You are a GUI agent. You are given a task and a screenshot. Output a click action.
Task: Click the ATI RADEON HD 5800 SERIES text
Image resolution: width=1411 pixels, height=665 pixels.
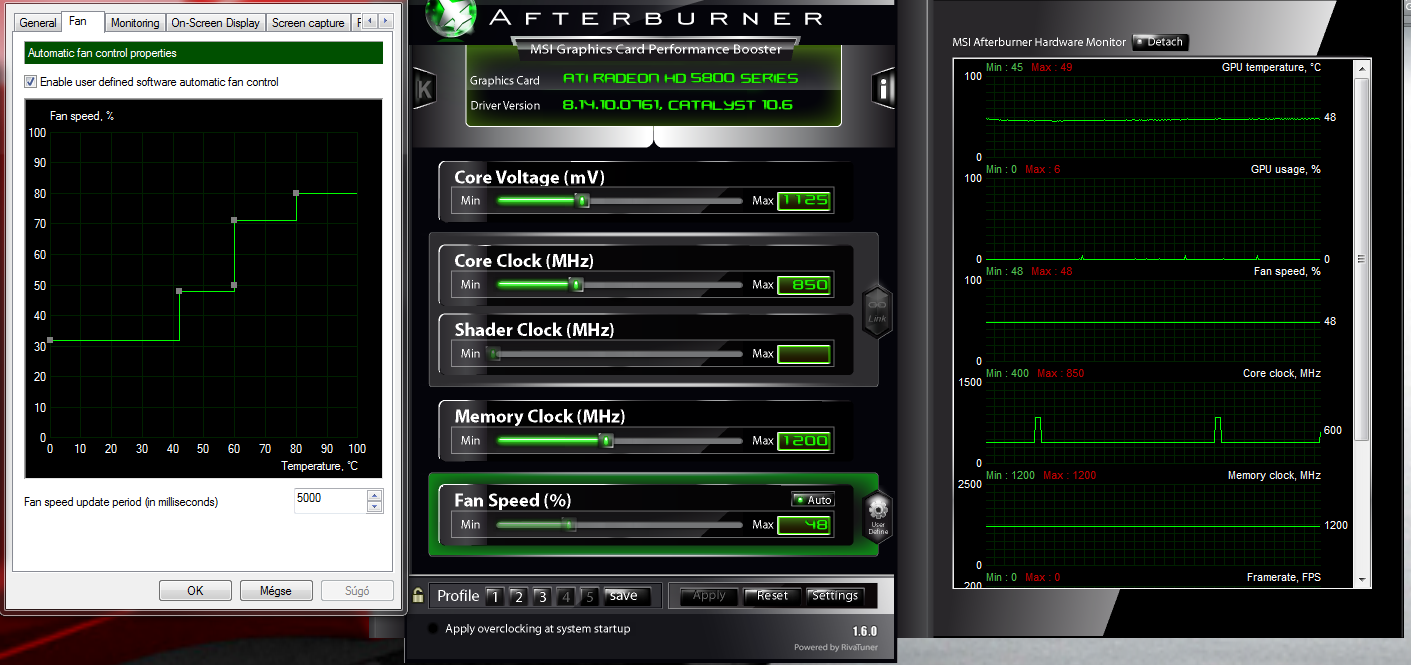pyautogui.click(x=680, y=78)
